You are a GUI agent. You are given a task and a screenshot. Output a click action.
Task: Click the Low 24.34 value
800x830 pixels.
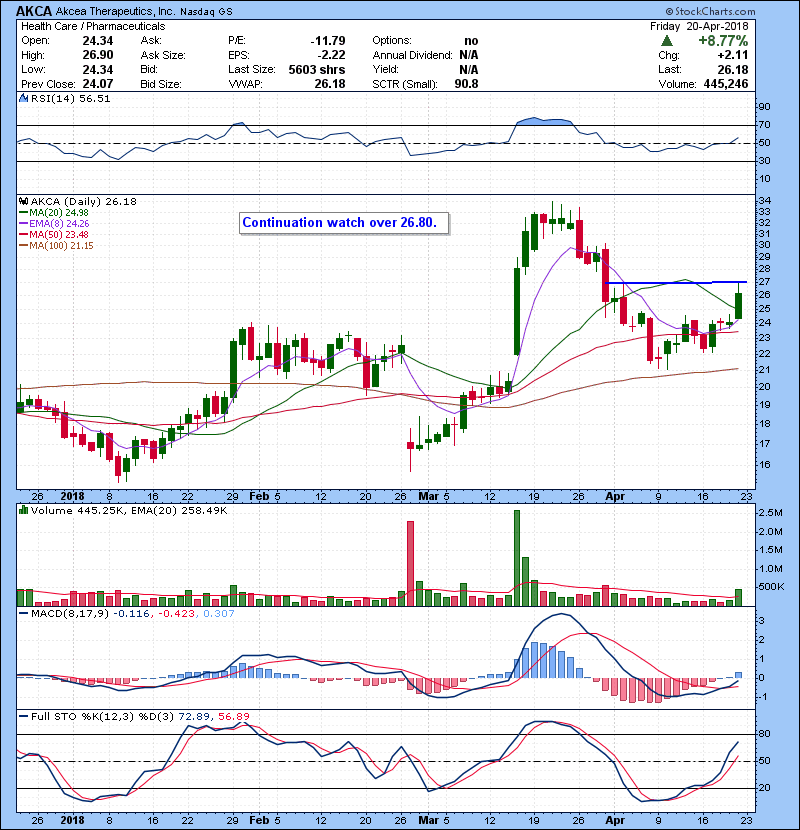point(98,69)
